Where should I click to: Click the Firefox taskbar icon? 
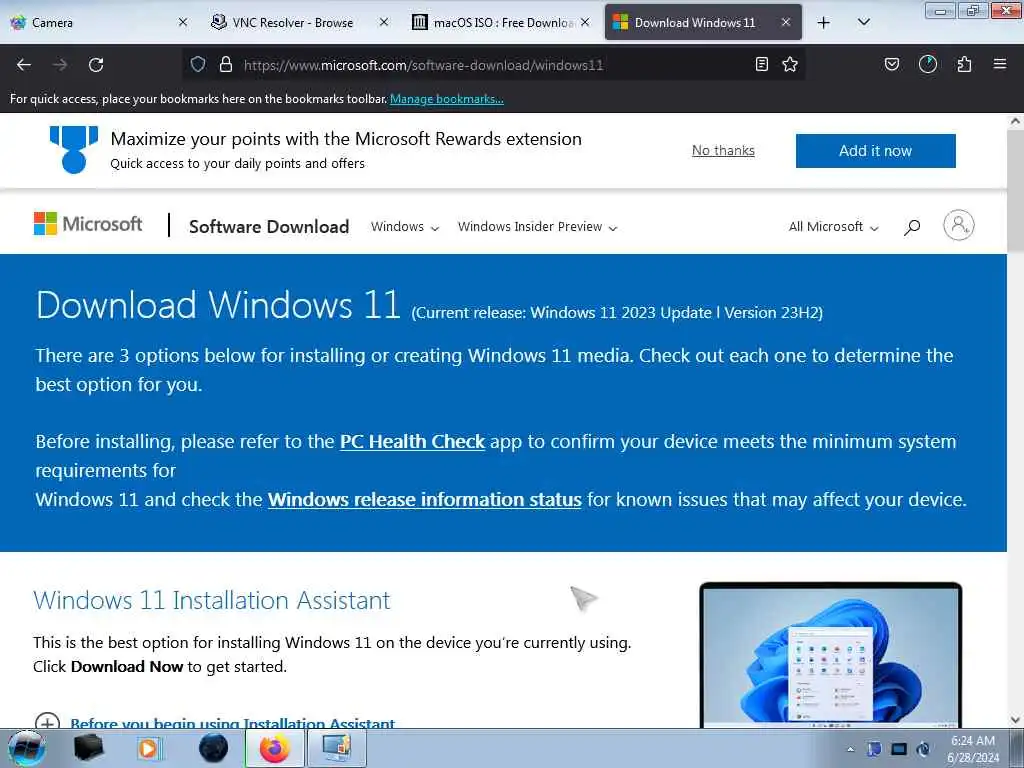274,748
